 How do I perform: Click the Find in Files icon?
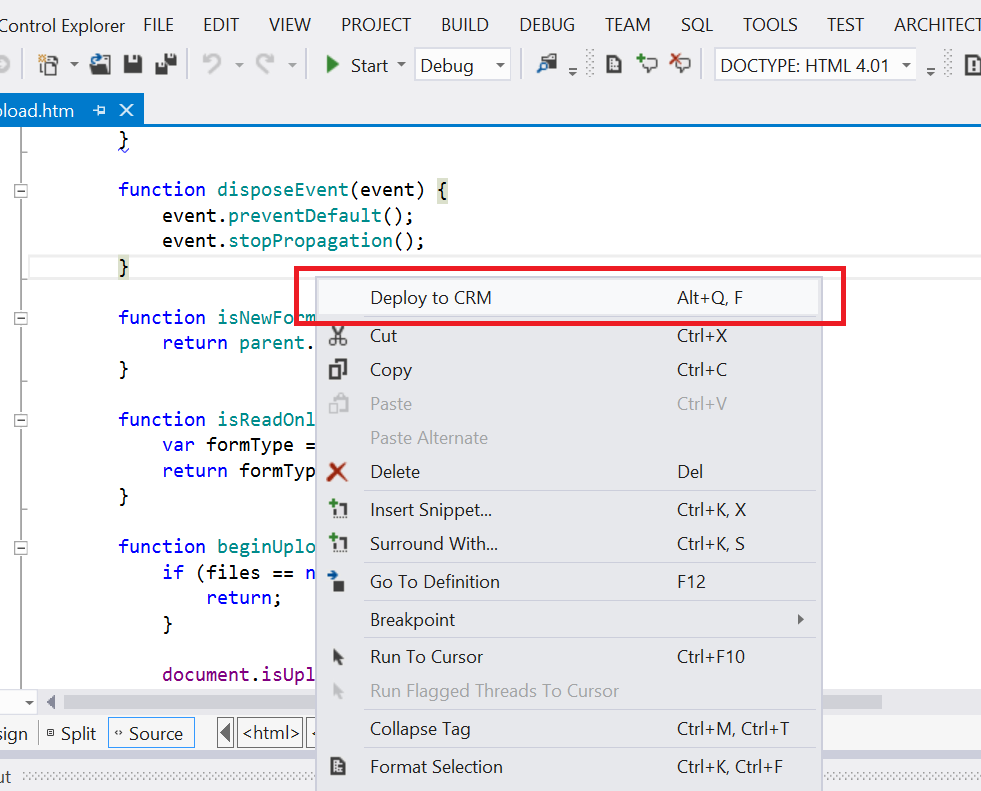tap(546, 65)
